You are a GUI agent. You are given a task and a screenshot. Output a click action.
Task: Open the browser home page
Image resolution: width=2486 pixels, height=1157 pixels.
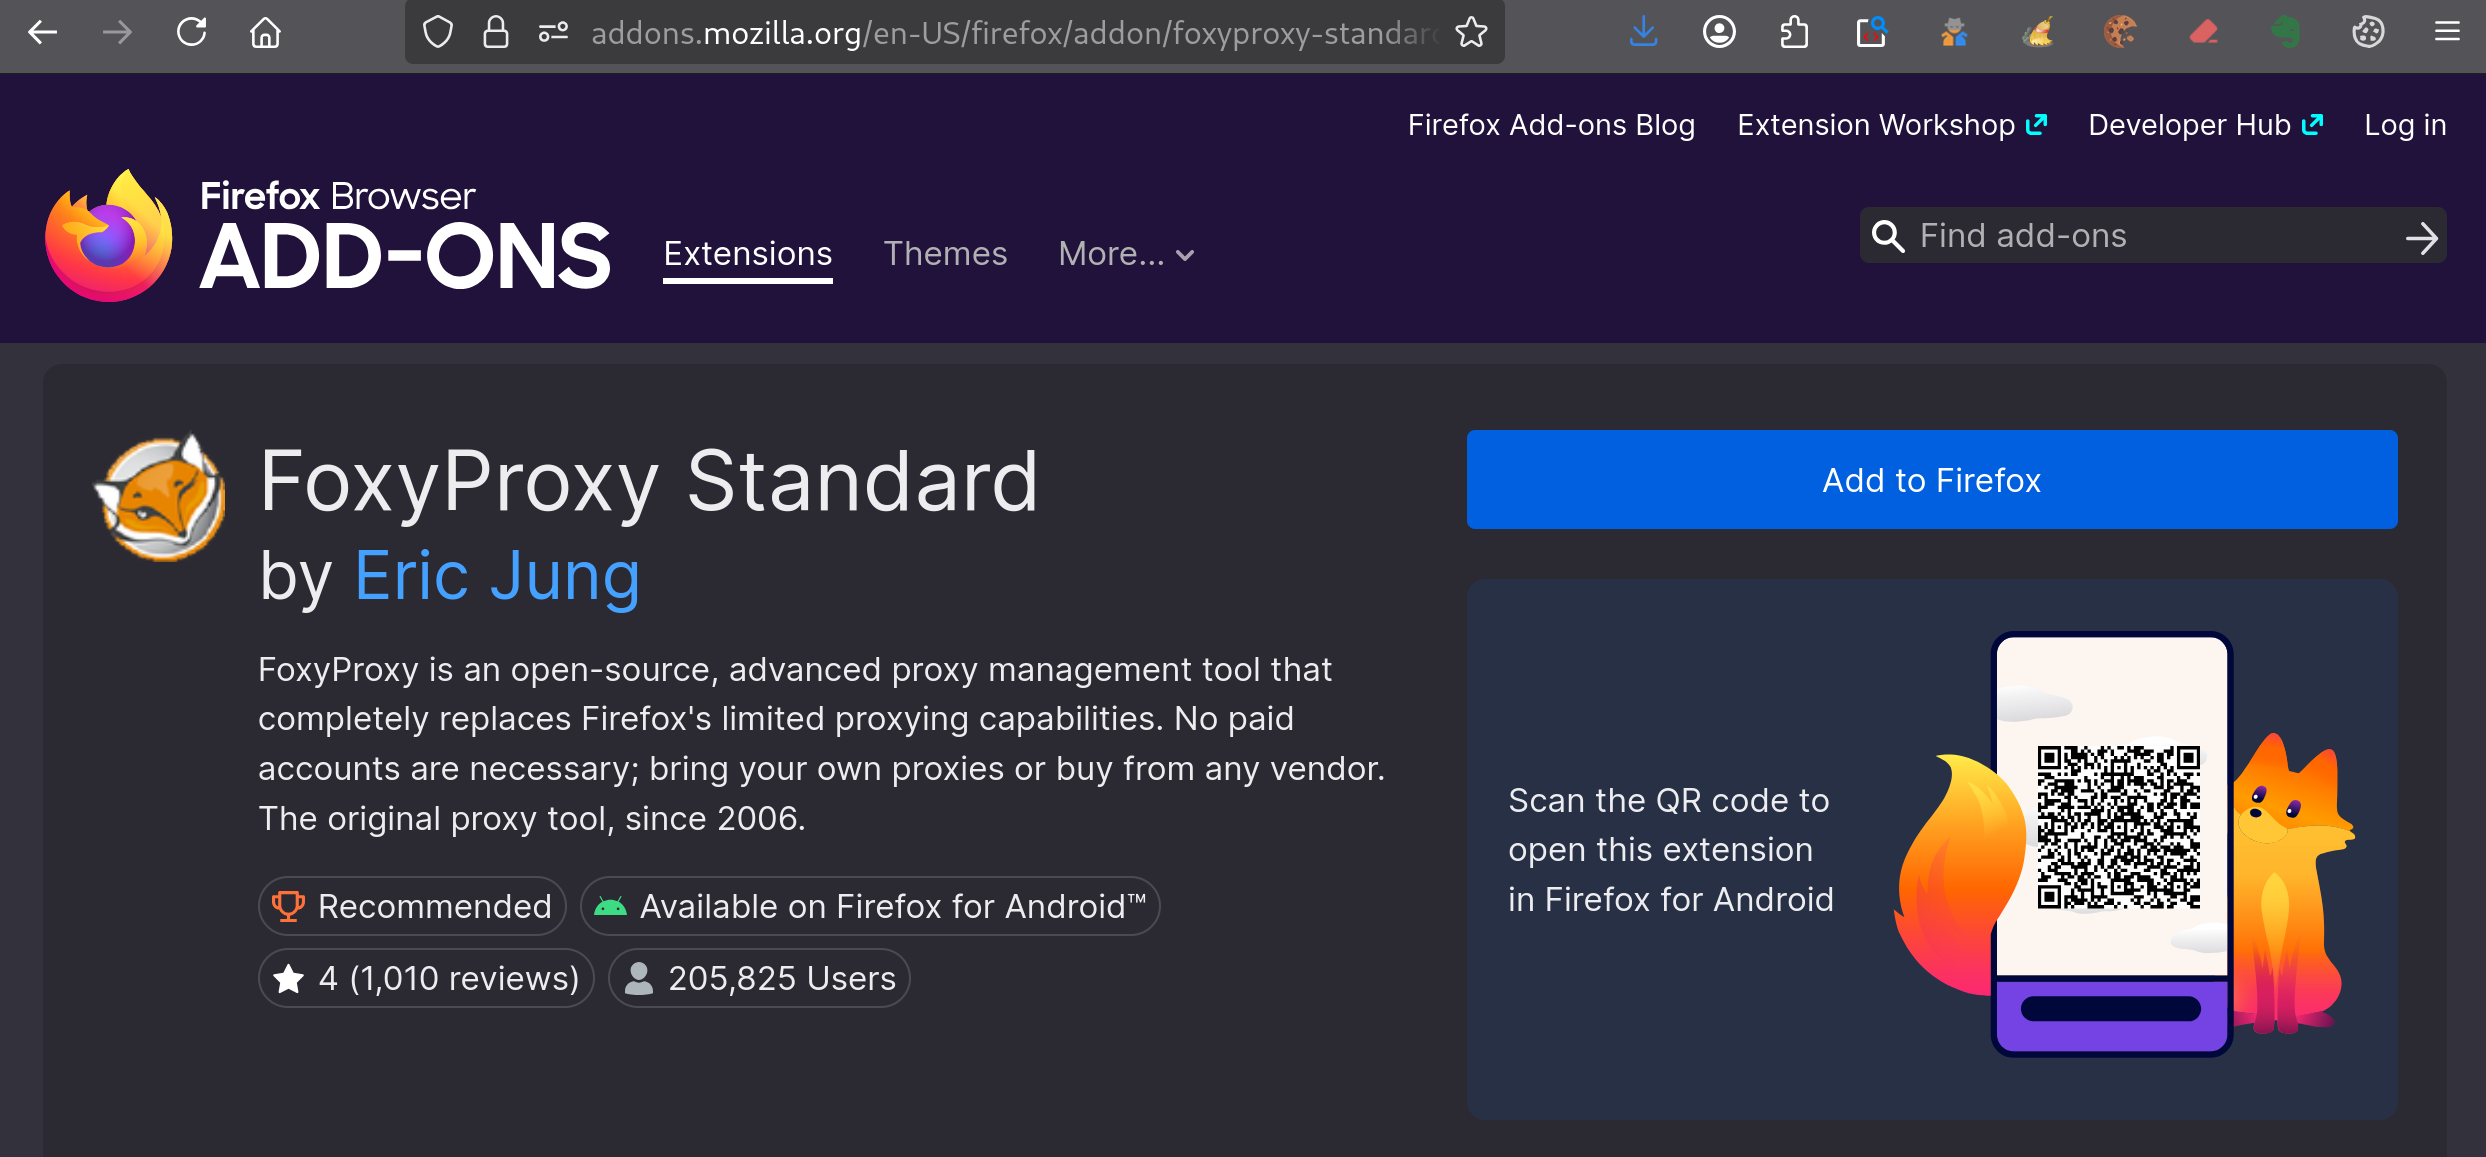click(265, 33)
